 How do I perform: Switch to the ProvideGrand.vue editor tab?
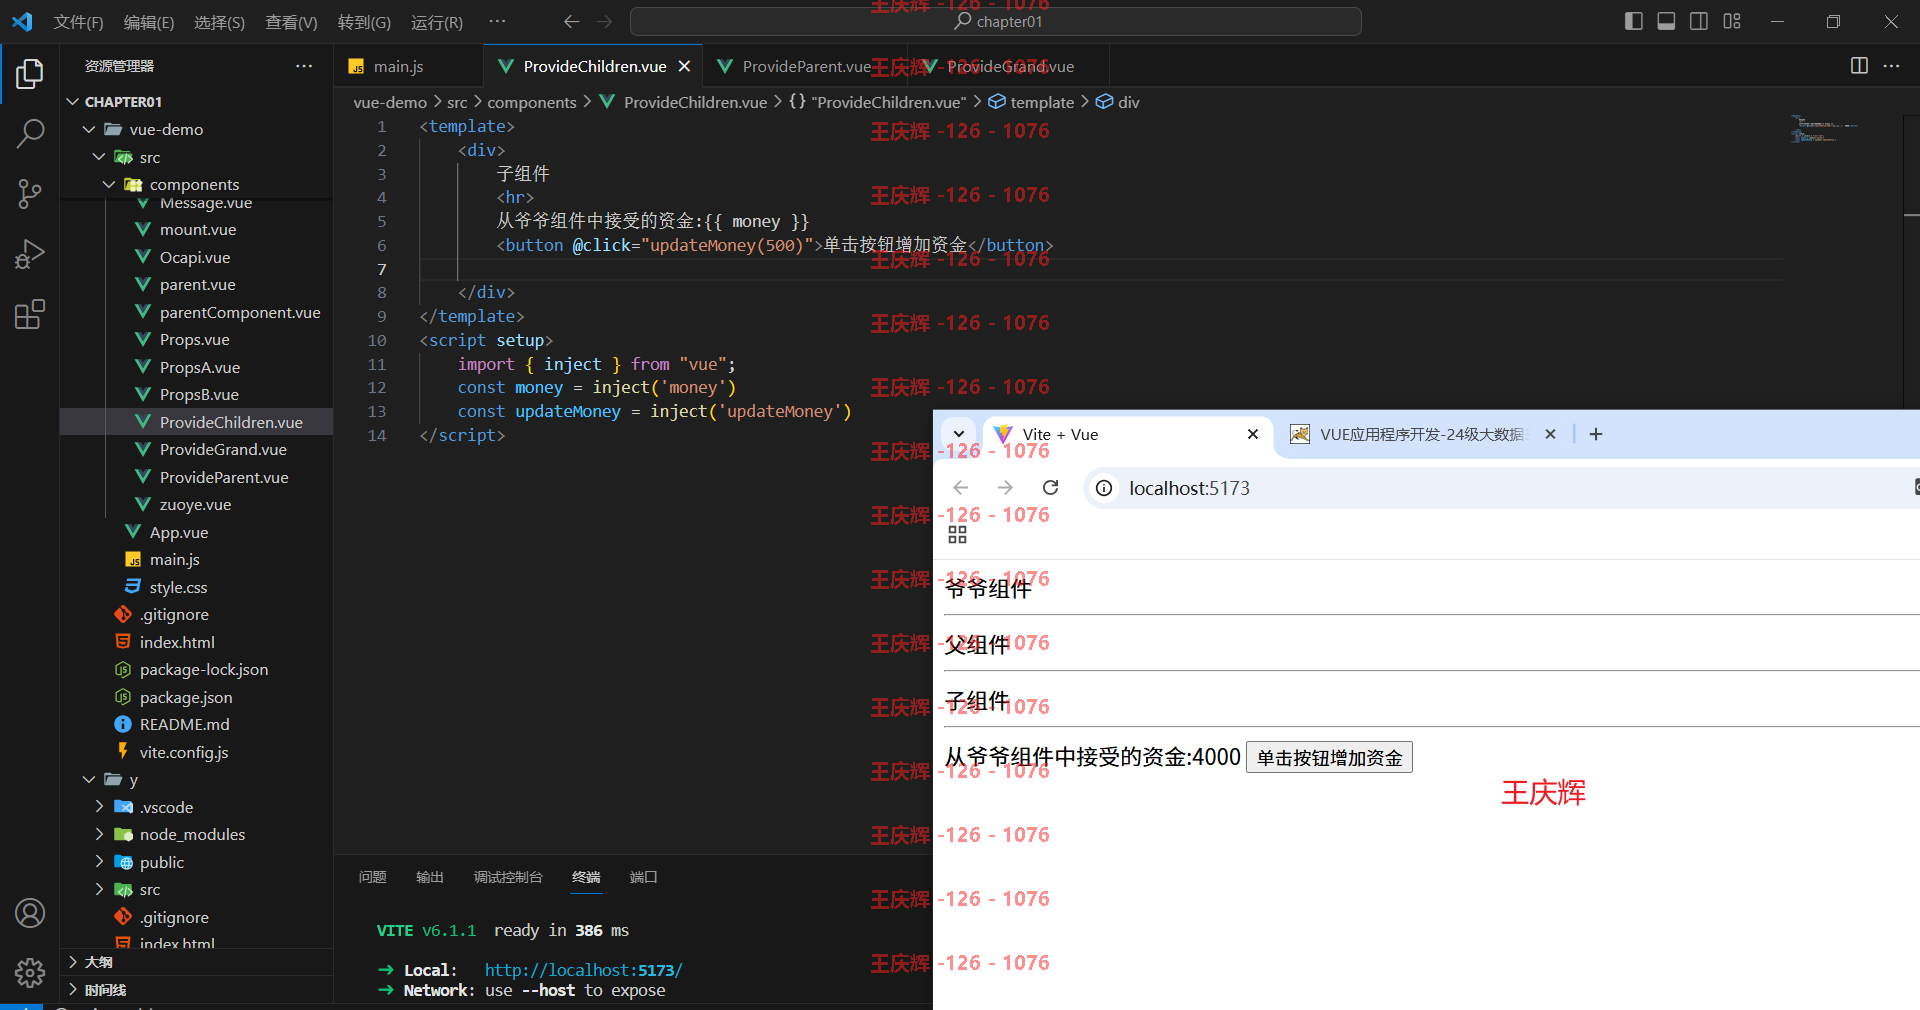pyautogui.click(x=1007, y=66)
